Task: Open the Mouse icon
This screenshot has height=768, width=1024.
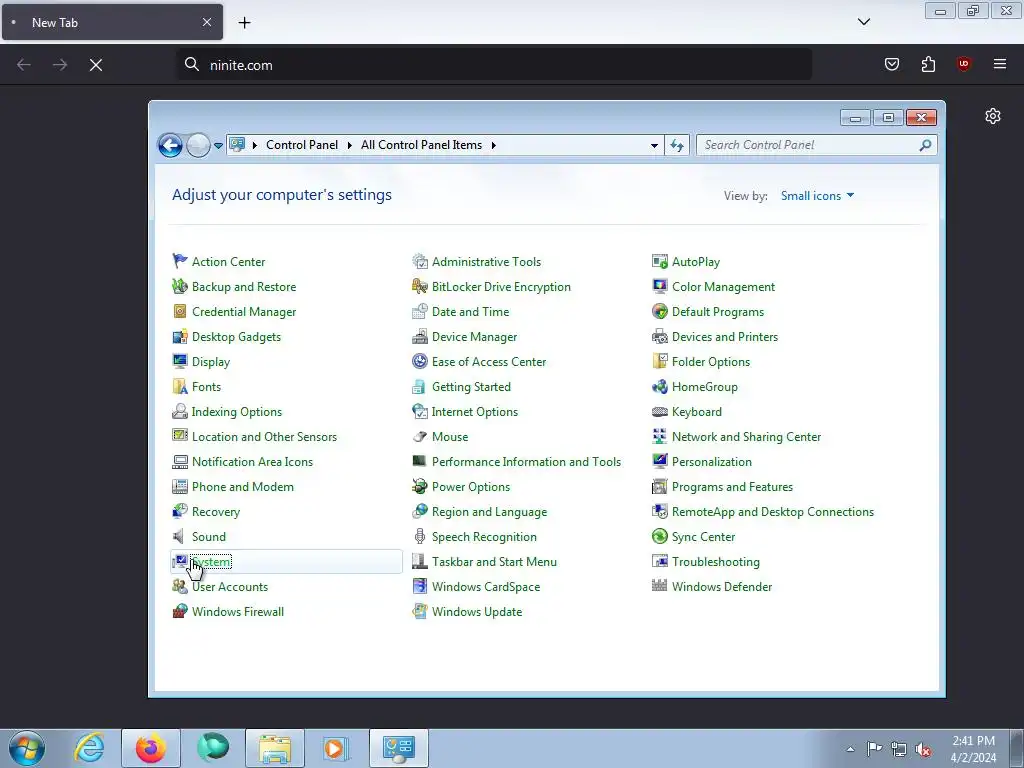Action: click(x=419, y=436)
